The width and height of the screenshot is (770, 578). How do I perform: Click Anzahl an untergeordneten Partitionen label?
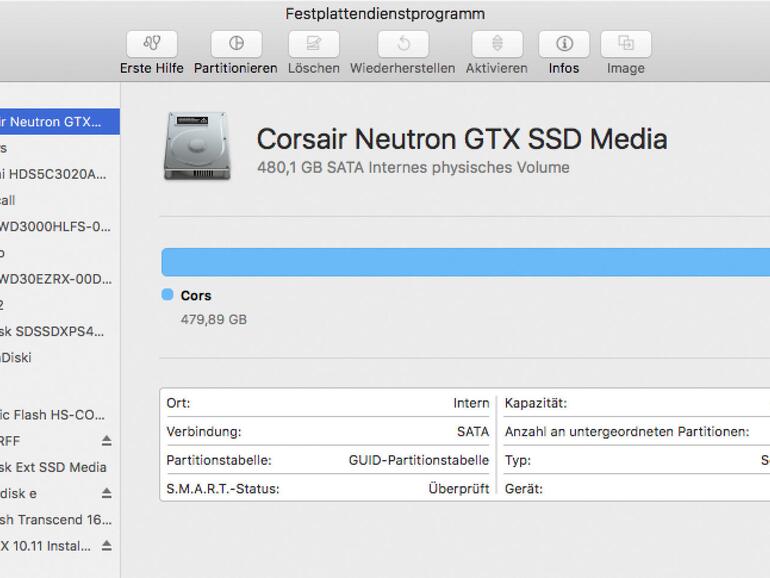[x=627, y=432]
